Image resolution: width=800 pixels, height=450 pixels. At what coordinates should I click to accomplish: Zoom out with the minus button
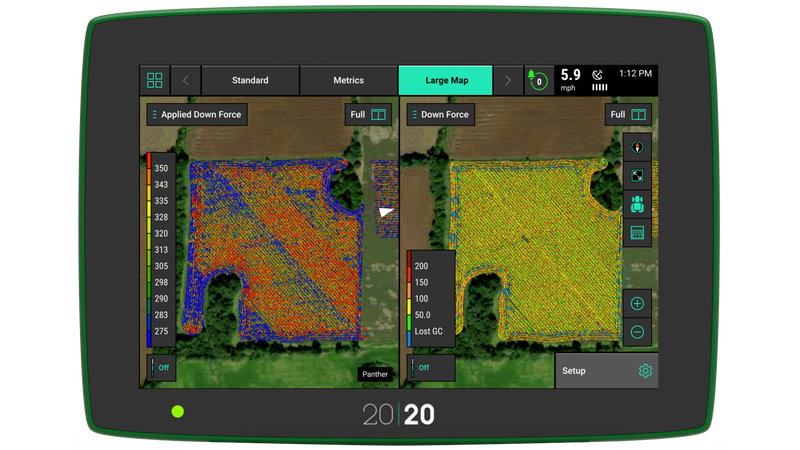coord(637,332)
